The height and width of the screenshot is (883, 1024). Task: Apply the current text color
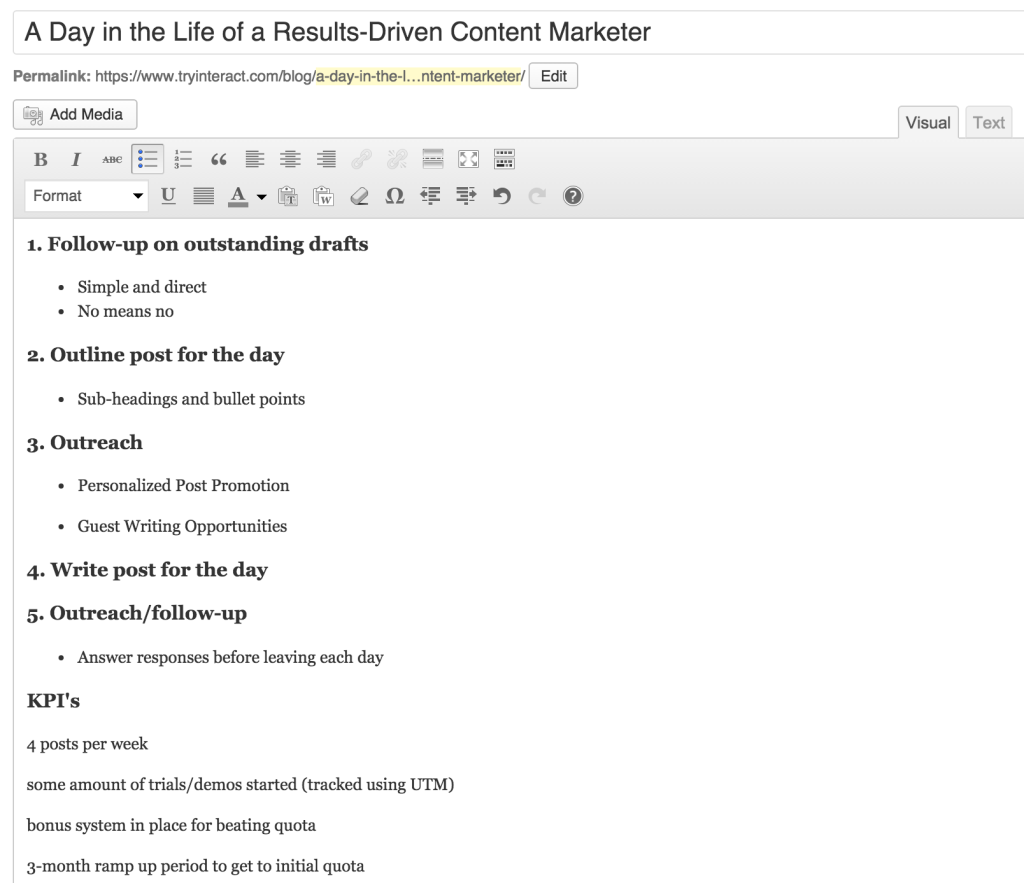tap(238, 196)
